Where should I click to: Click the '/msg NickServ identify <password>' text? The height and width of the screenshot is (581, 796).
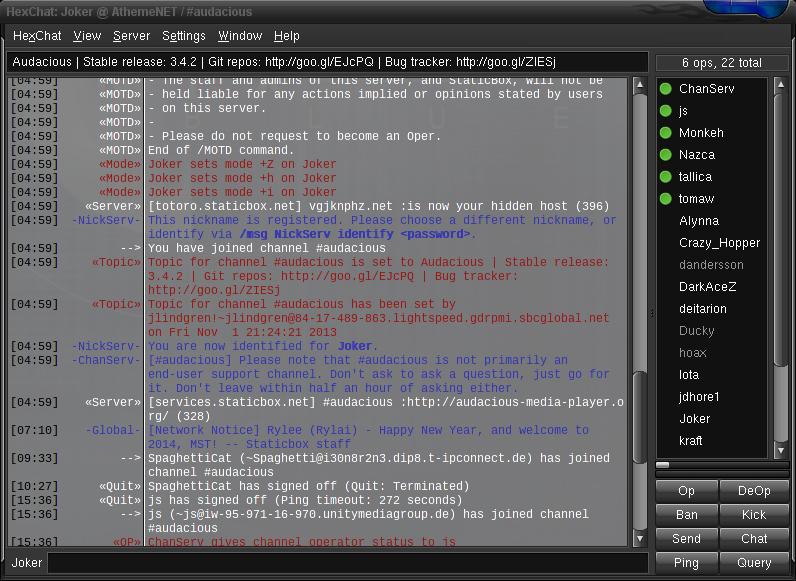pos(355,234)
